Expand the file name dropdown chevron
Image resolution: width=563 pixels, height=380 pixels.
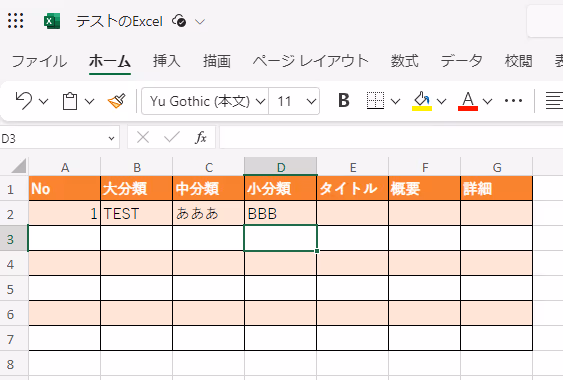[200, 22]
